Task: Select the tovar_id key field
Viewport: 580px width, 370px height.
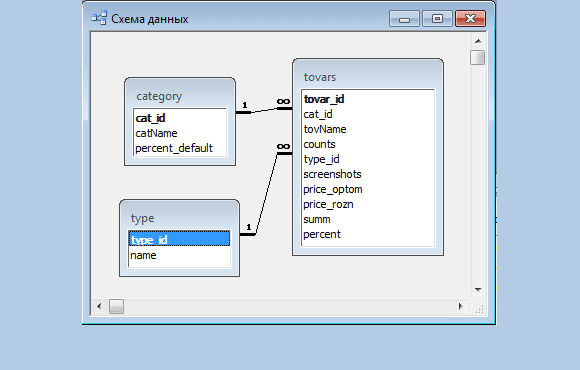Action: (368, 99)
